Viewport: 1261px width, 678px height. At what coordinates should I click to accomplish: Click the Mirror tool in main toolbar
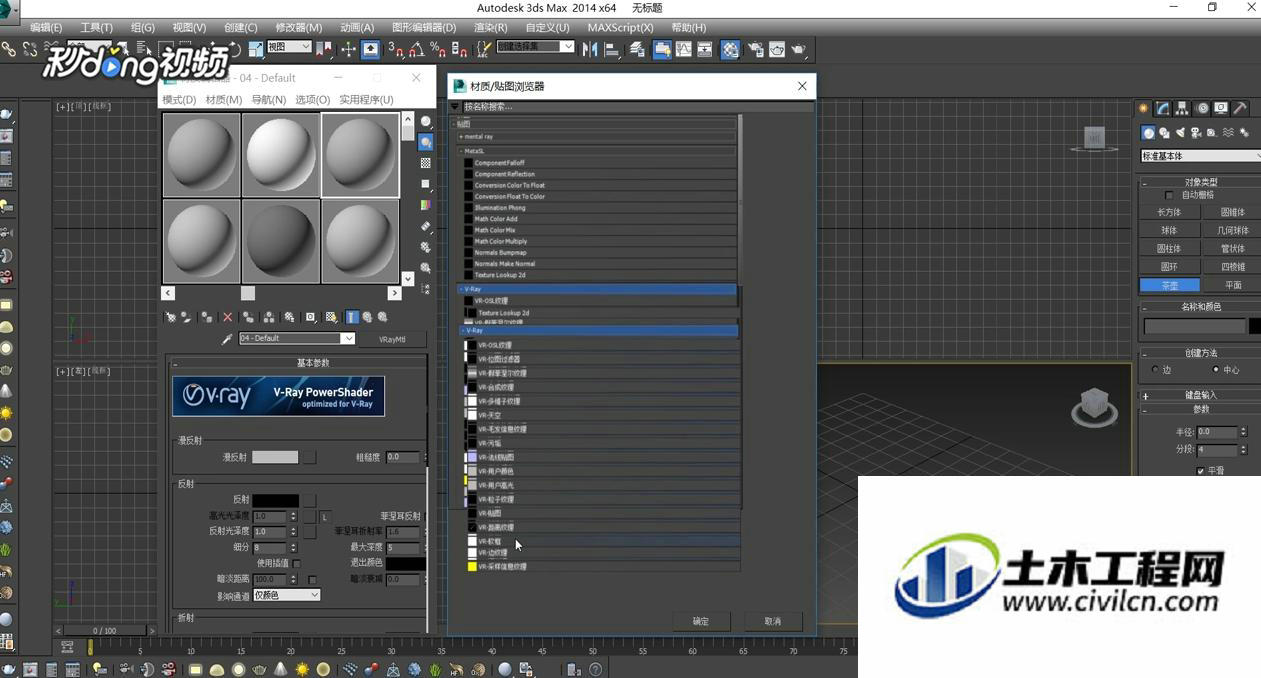point(590,49)
